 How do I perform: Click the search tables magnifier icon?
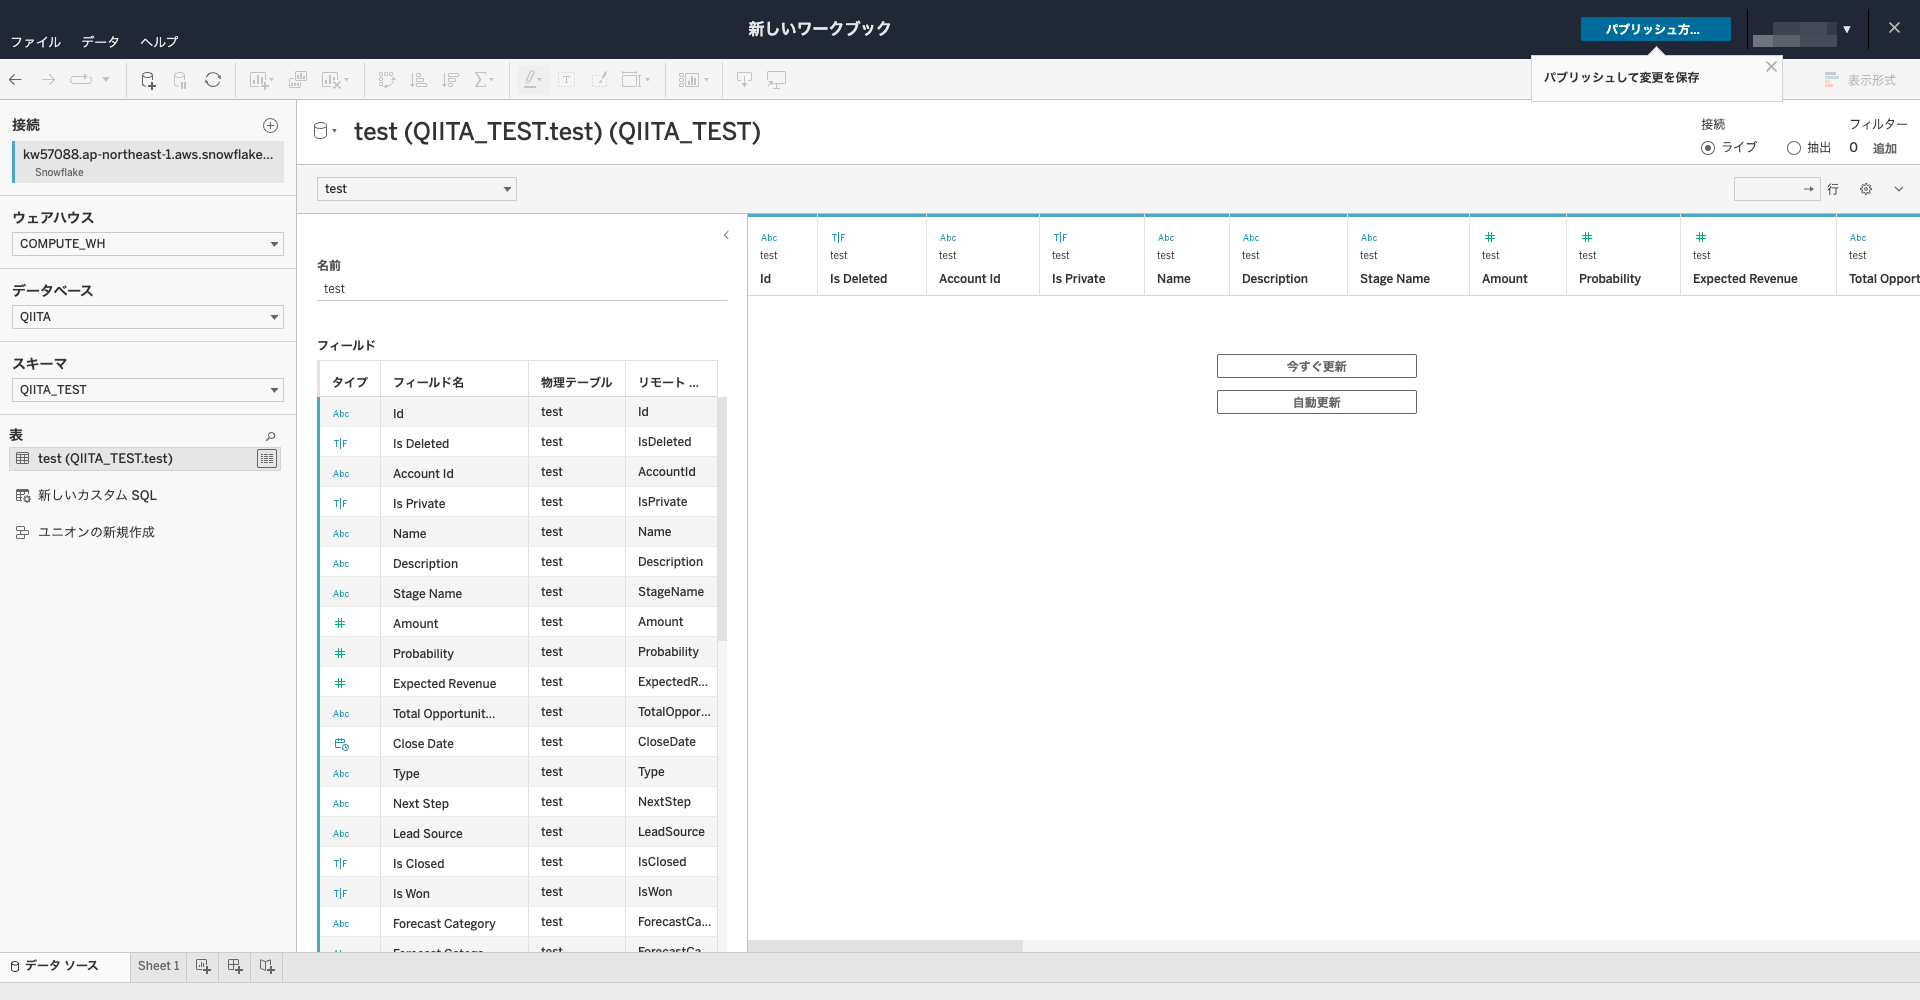click(x=270, y=436)
